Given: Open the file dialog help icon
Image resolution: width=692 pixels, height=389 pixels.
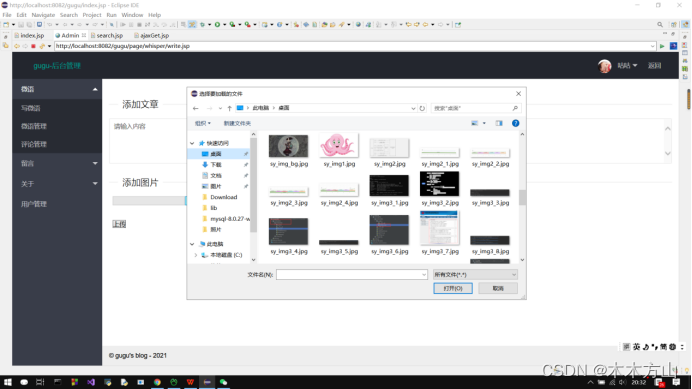Looking at the screenshot, I should [x=515, y=123].
